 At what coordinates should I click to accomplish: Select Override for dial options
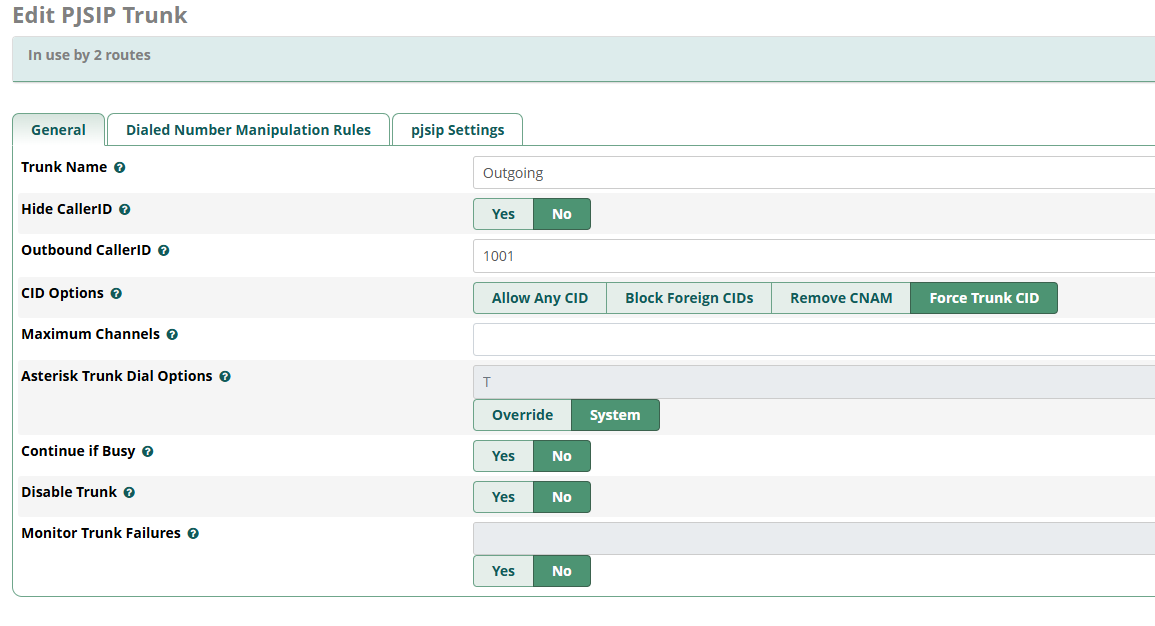tap(522, 415)
